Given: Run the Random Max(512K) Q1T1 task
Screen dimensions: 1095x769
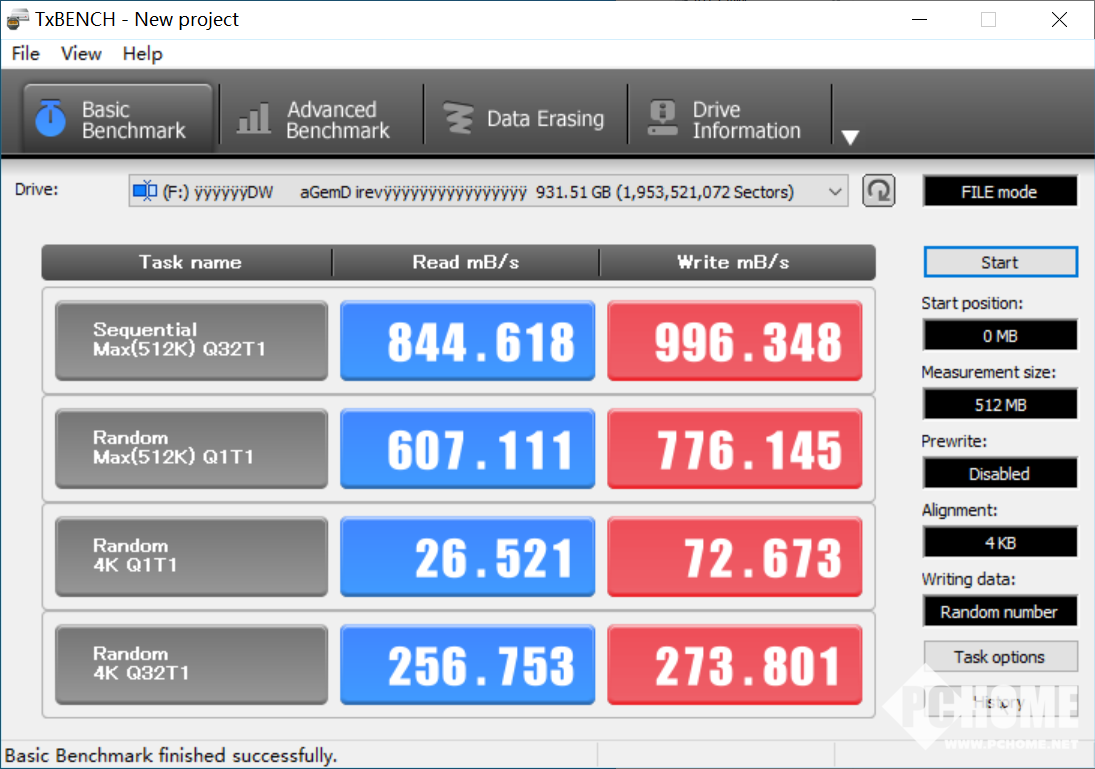Looking at the screenshot, I should coord(191,448).
